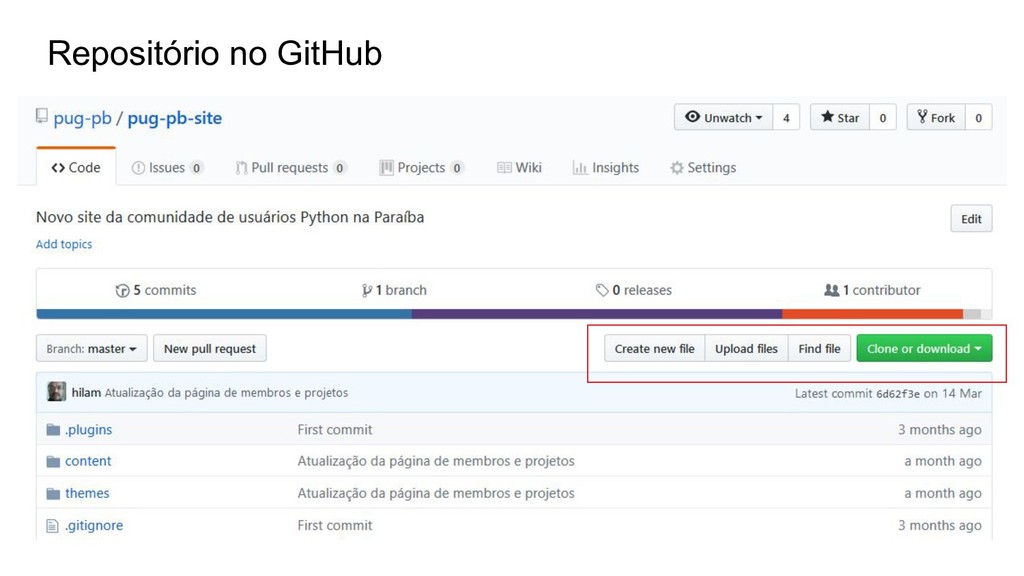Screen dimensions: 1024x576
Task: Expand the Unwatch dropdown
Action: [x=724, y=118]
